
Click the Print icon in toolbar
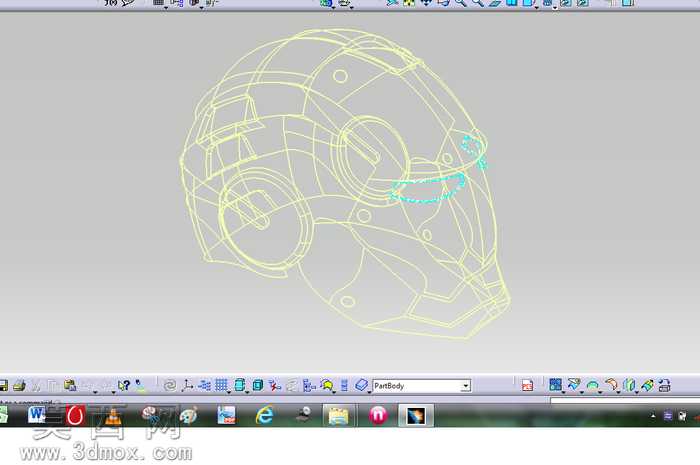coord(19,385)
